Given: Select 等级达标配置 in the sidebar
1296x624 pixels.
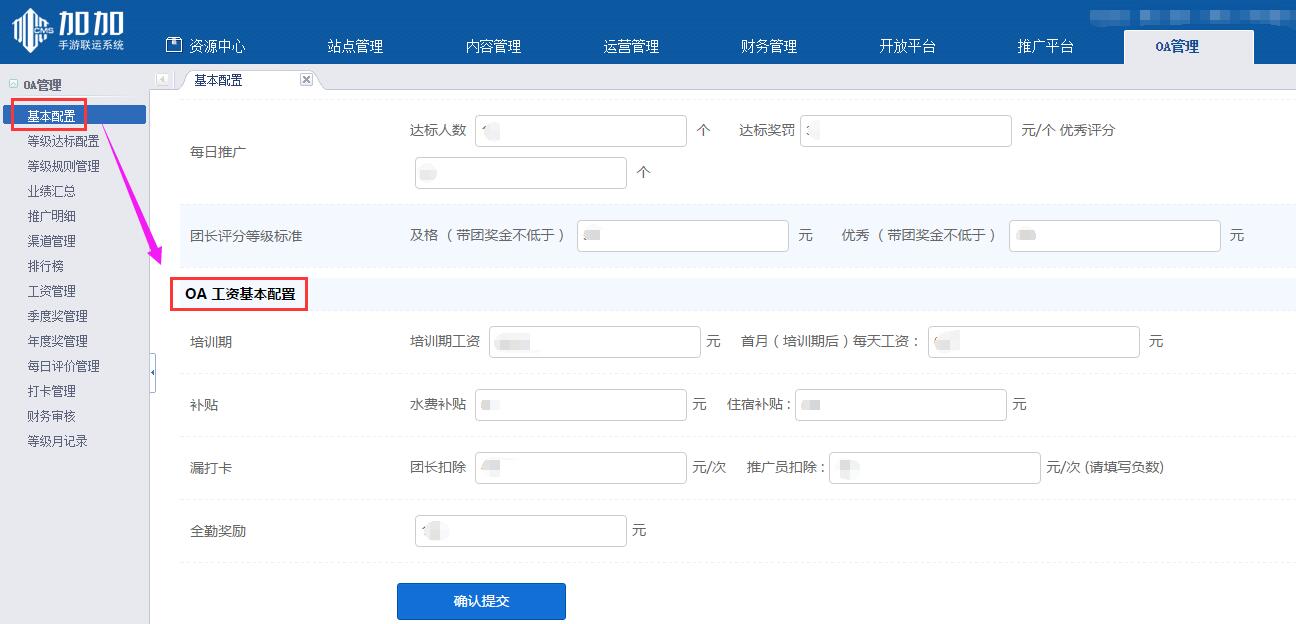Looking at the screenshot, I should point(63,141).
